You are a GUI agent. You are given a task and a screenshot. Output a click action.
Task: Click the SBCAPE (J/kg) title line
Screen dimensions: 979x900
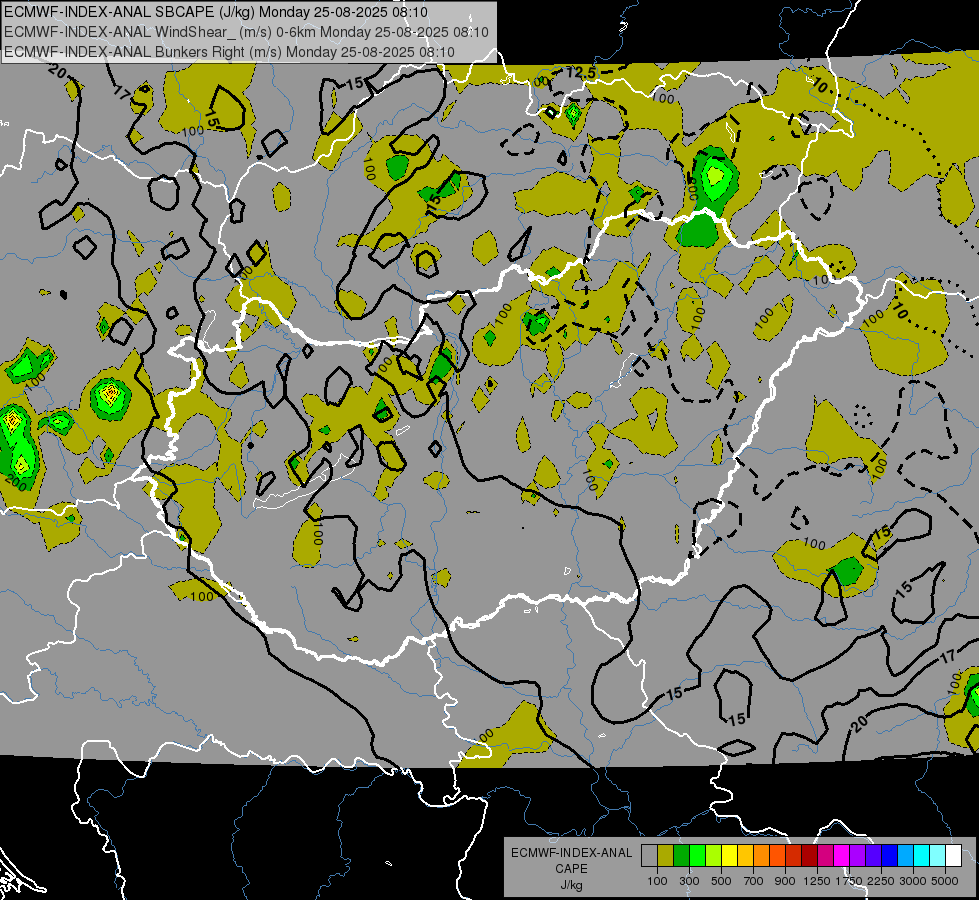(216, 12)
